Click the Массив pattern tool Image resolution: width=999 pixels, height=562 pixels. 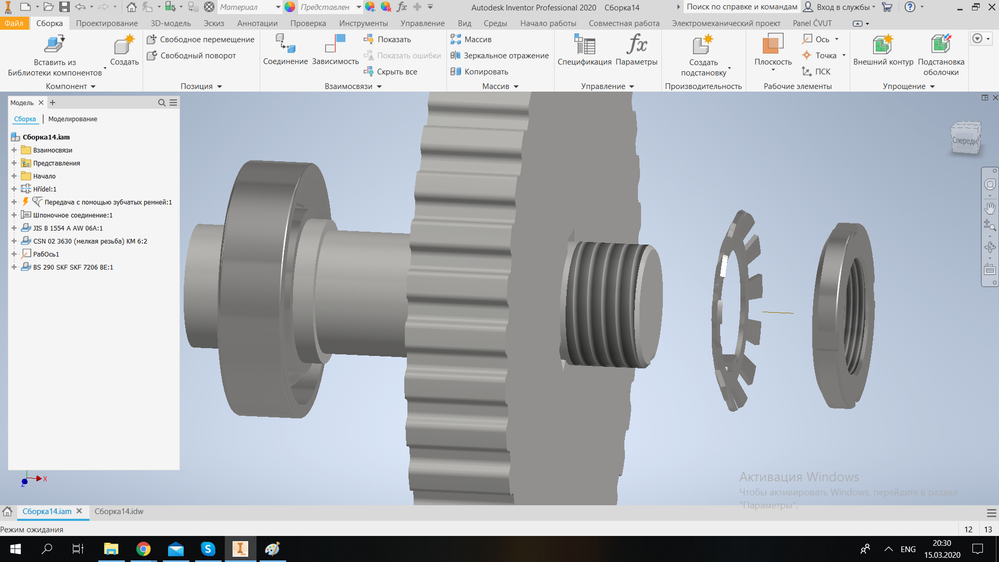pyautogui.click(x=471, y=39)
